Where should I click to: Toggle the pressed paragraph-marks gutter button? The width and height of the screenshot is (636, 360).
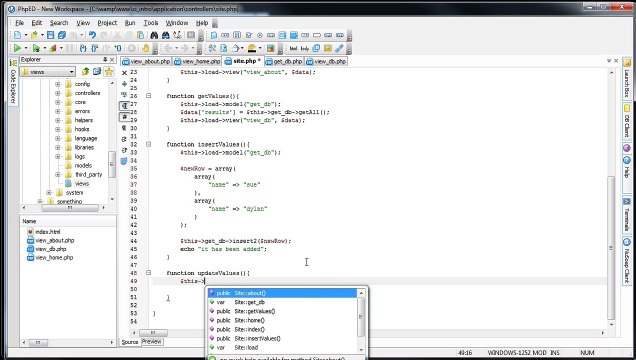pos(124,106)
